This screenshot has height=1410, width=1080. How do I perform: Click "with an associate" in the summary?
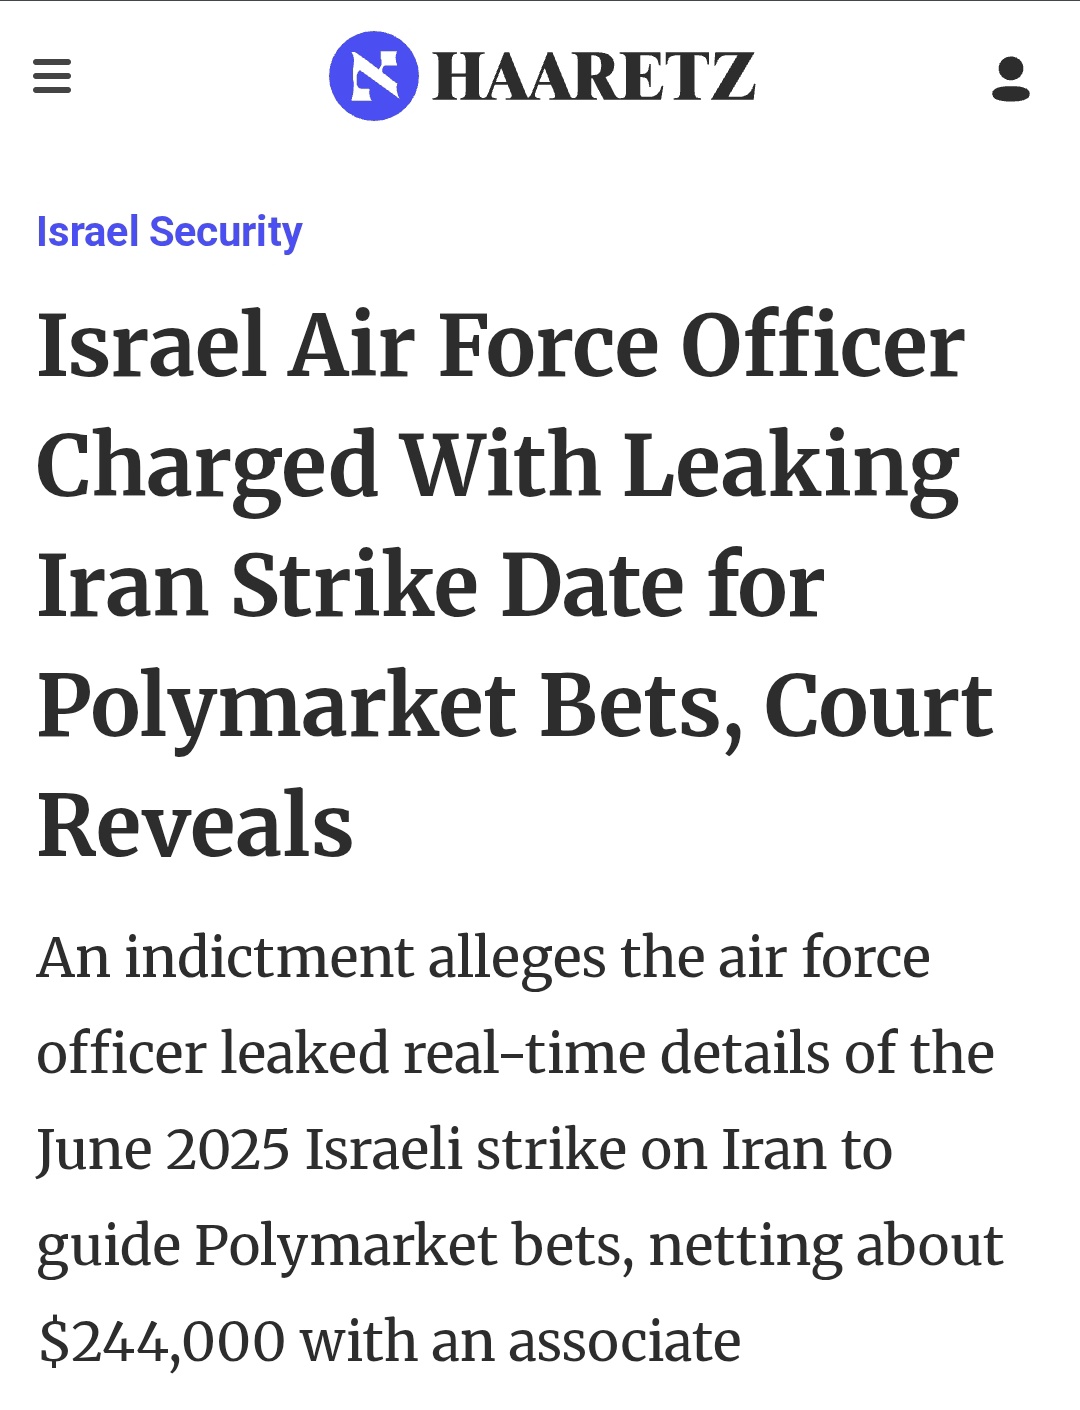pos(520,1341)
